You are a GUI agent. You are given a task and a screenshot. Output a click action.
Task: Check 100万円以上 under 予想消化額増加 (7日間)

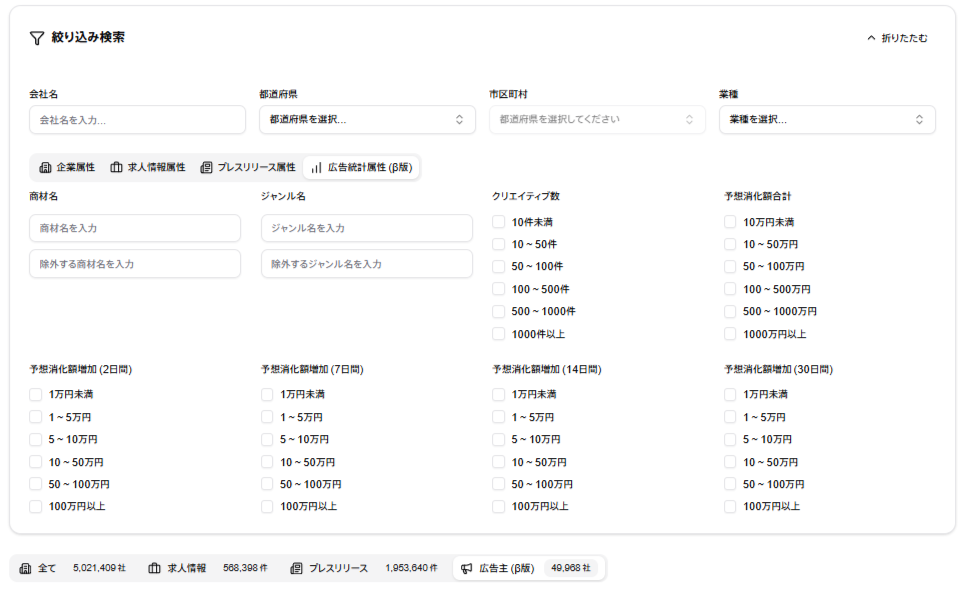click(x=267, y=507)
